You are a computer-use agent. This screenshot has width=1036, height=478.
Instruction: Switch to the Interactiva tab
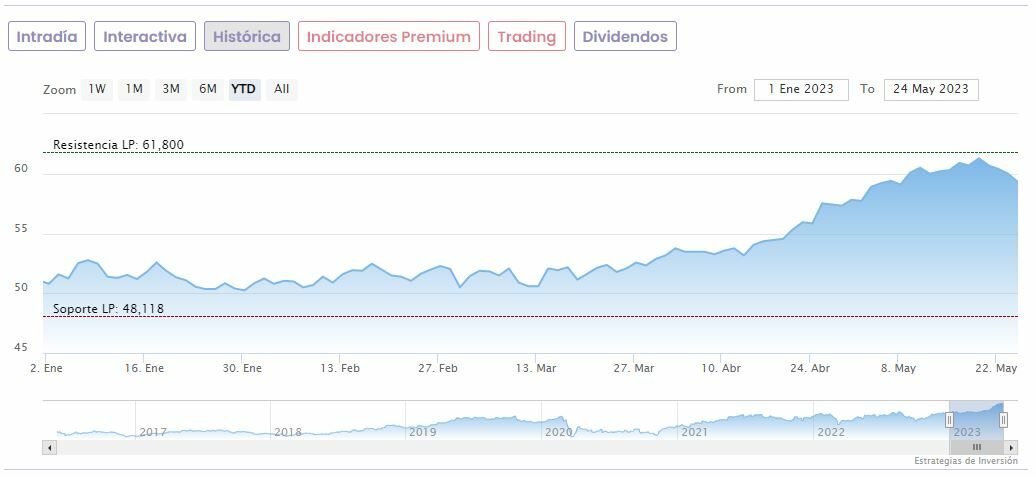[x=145, y=37]
